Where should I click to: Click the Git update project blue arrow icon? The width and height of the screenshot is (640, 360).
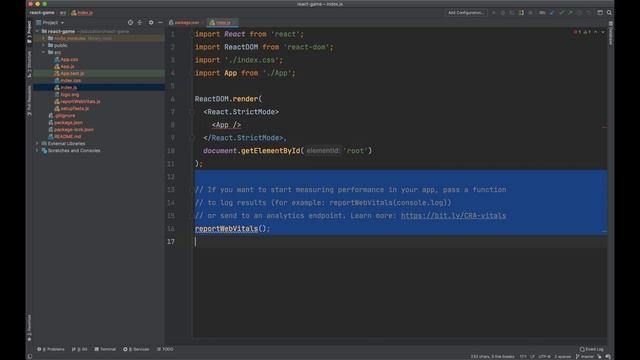tap(552, 13)
